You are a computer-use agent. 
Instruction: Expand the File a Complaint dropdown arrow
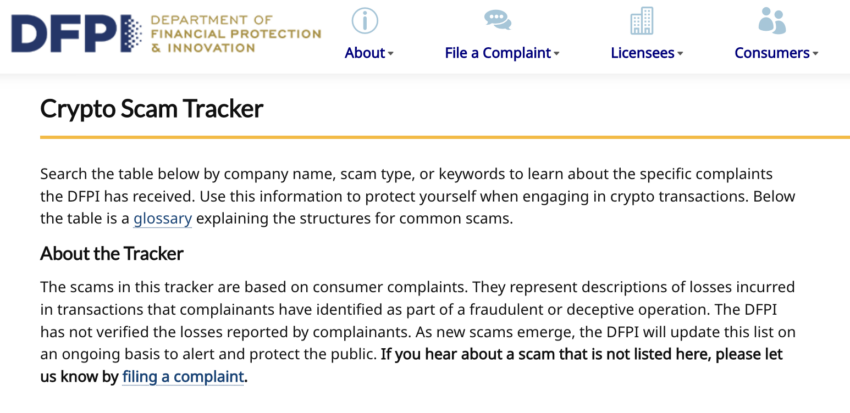tap(556, 54)
